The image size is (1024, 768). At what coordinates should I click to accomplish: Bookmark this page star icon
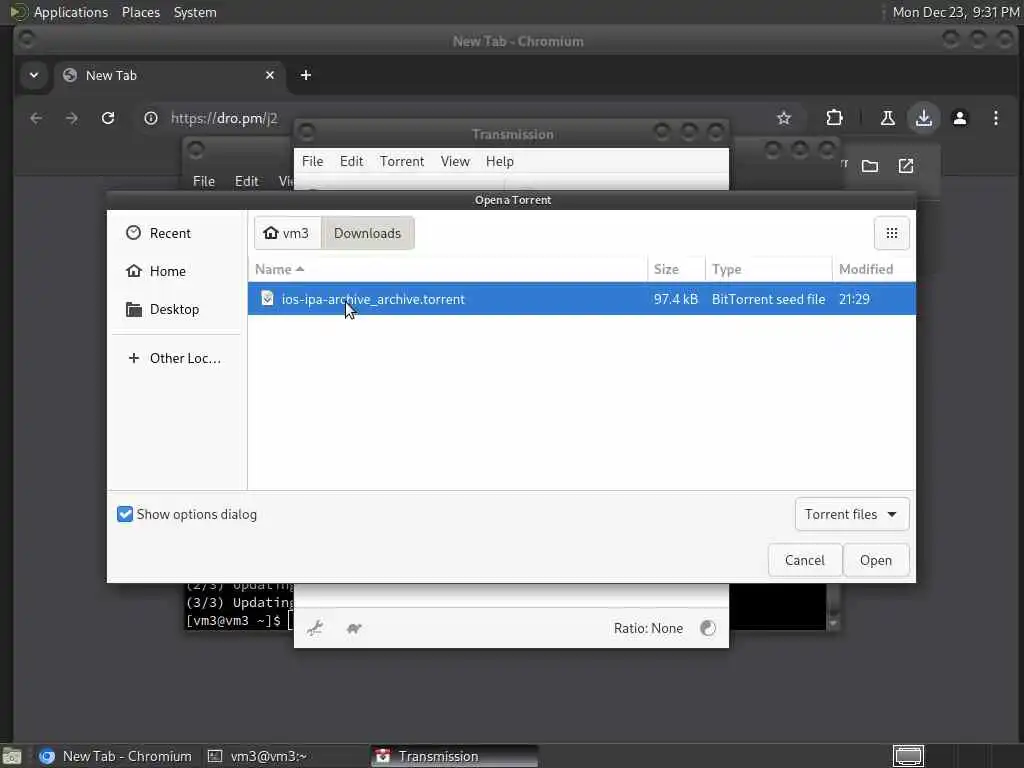[x=784, y=118]
